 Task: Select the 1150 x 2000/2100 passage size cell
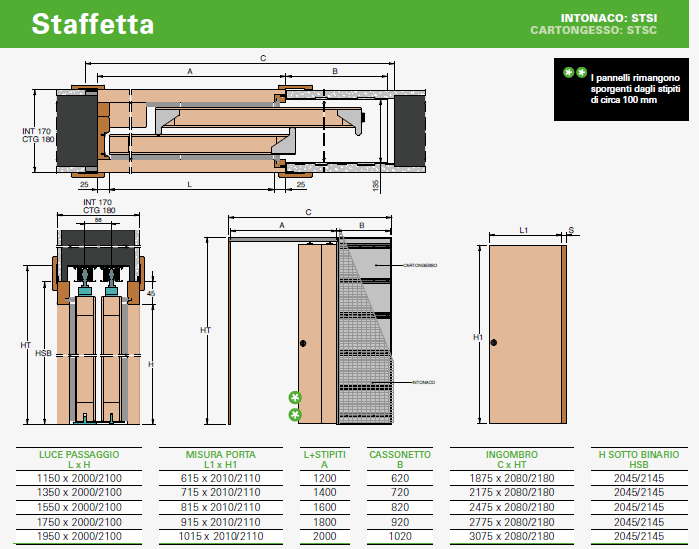click(79, 479)
